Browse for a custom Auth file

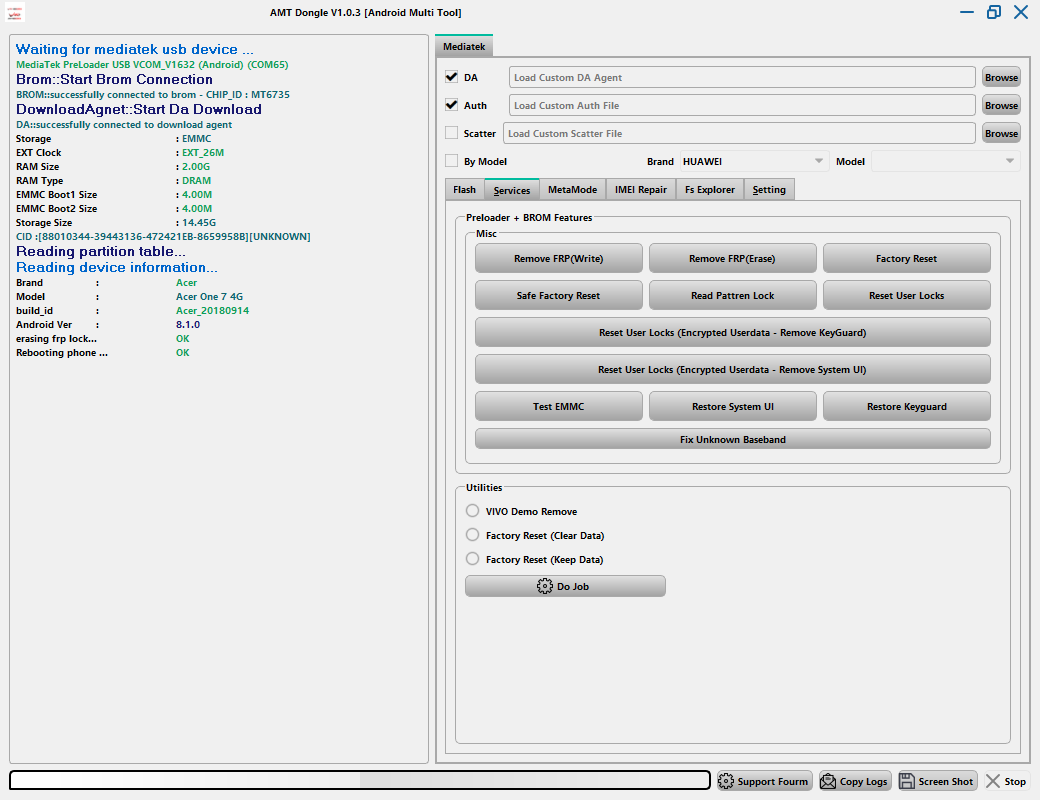tap(1001, 105)
